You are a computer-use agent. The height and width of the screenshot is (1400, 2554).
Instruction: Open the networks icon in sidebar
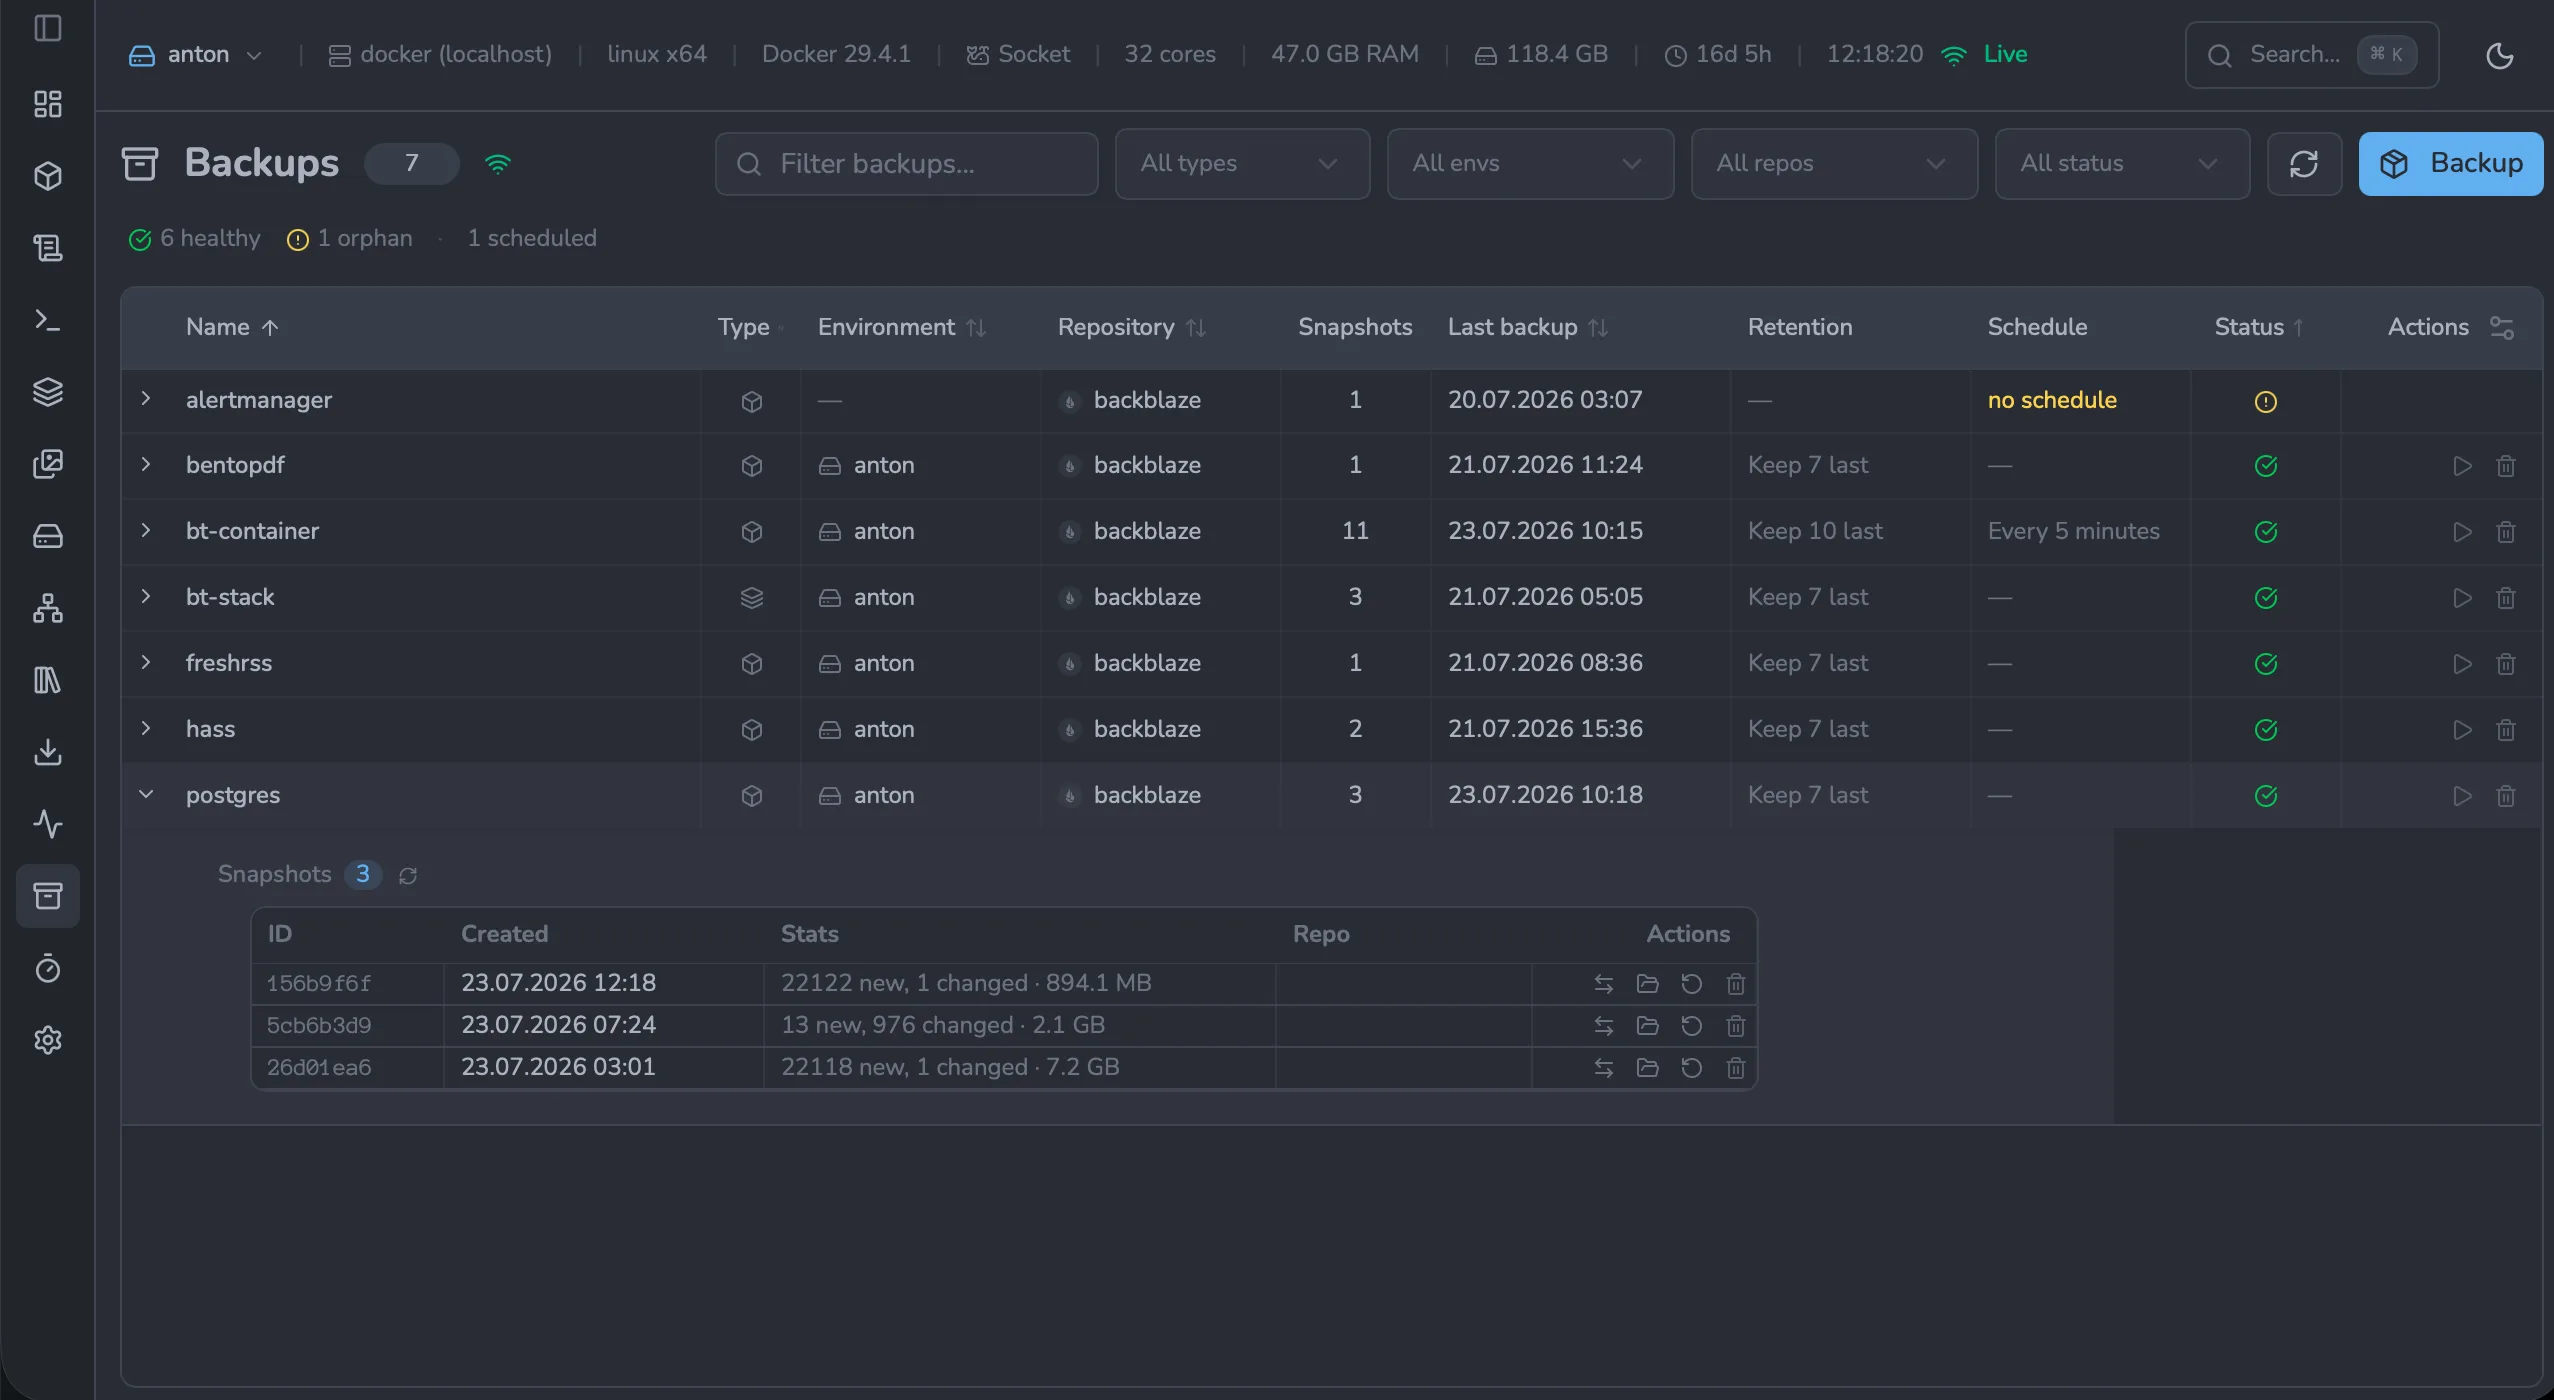point(48,608)
